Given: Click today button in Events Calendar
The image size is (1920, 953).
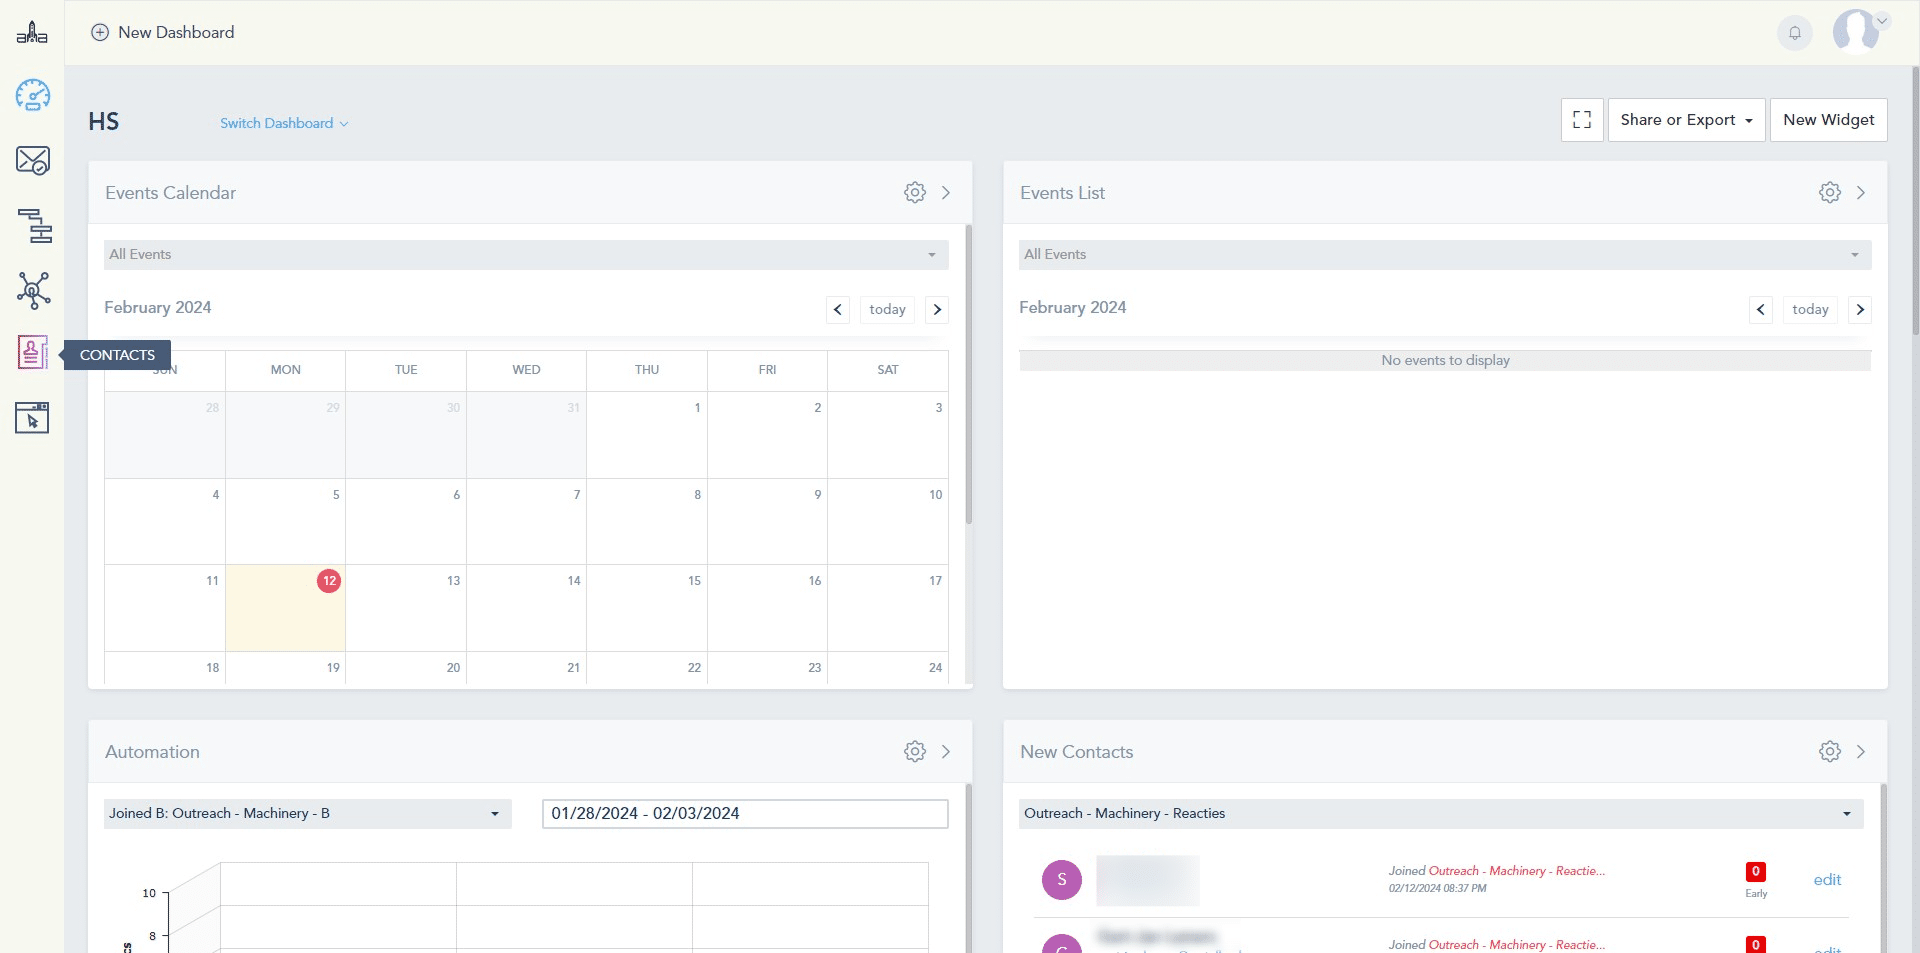Looking at the screenshot, I should (887, 310).
